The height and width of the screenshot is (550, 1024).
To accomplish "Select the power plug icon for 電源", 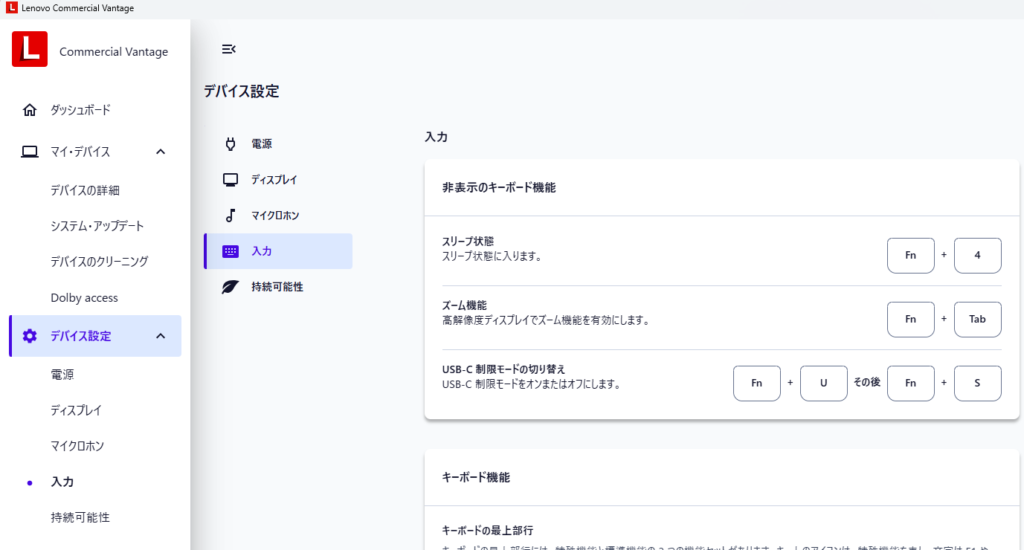I will [230, 144].
